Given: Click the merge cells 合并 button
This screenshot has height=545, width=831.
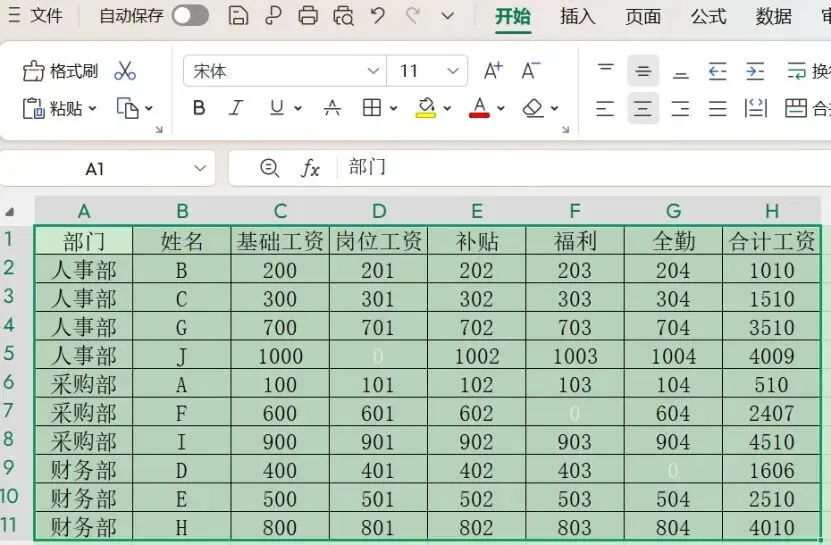Looking at the screenshot, I should [x=808, y=108].
